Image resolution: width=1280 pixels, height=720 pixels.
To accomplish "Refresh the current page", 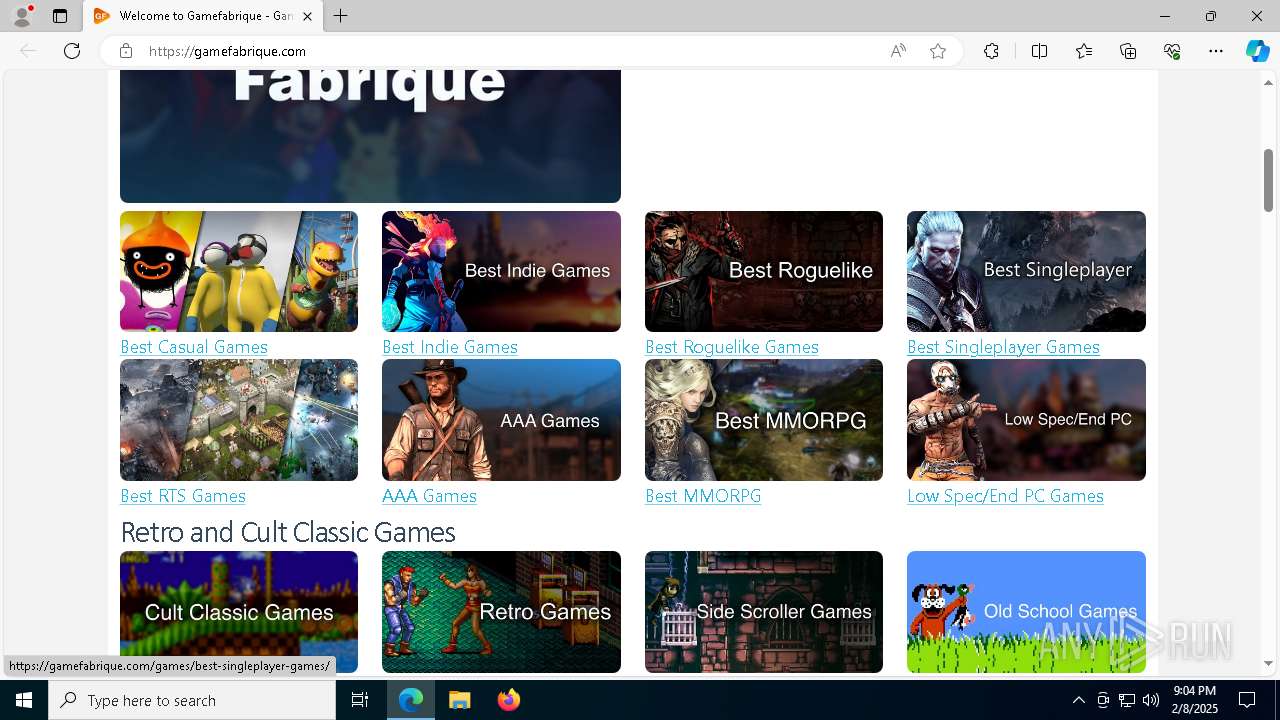I will [72, 51].
